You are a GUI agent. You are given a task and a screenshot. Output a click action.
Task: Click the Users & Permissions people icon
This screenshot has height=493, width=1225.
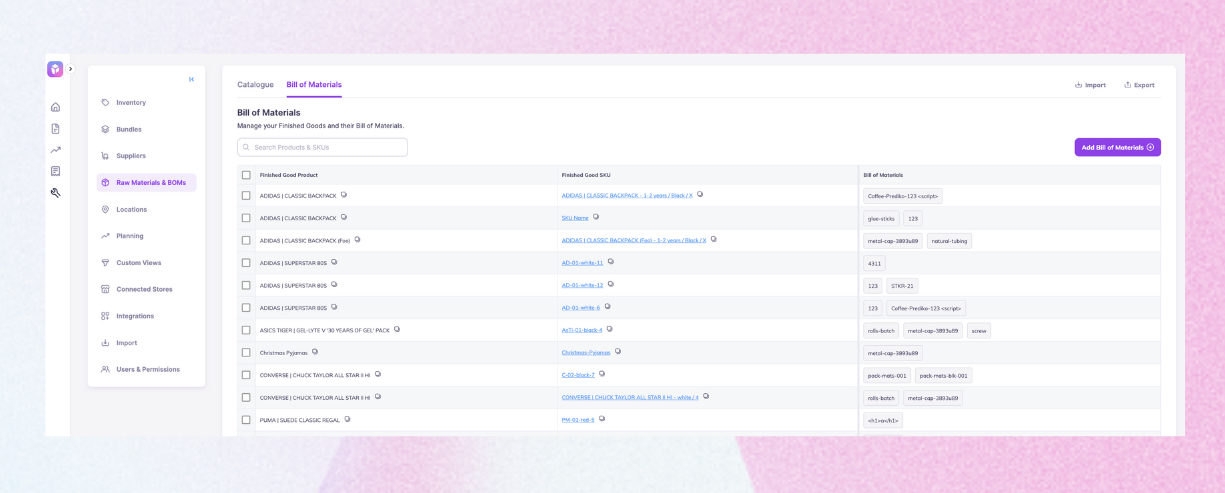point(105,369)
